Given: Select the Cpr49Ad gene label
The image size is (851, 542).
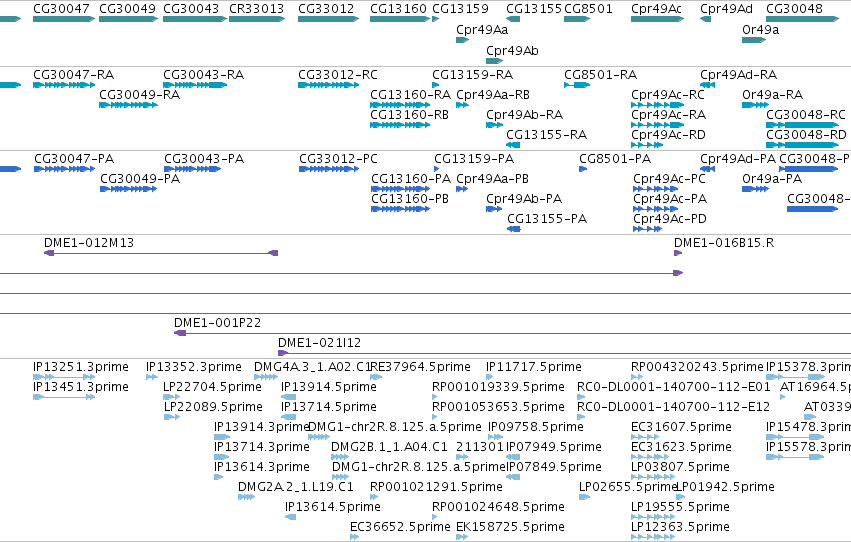Looking at the screenshot, I should (x=726, y=9).
